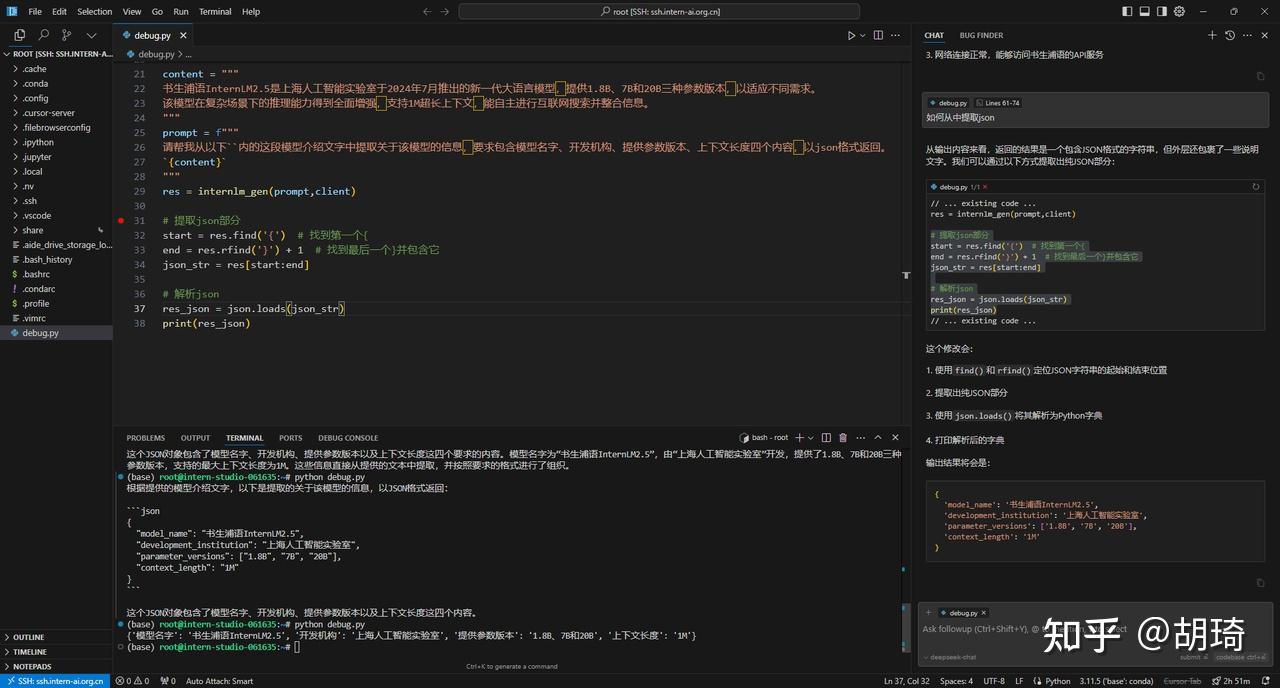Focus the Ask followup chat input
This screenshot has height=688, width=1280.
click(1095, 629)
